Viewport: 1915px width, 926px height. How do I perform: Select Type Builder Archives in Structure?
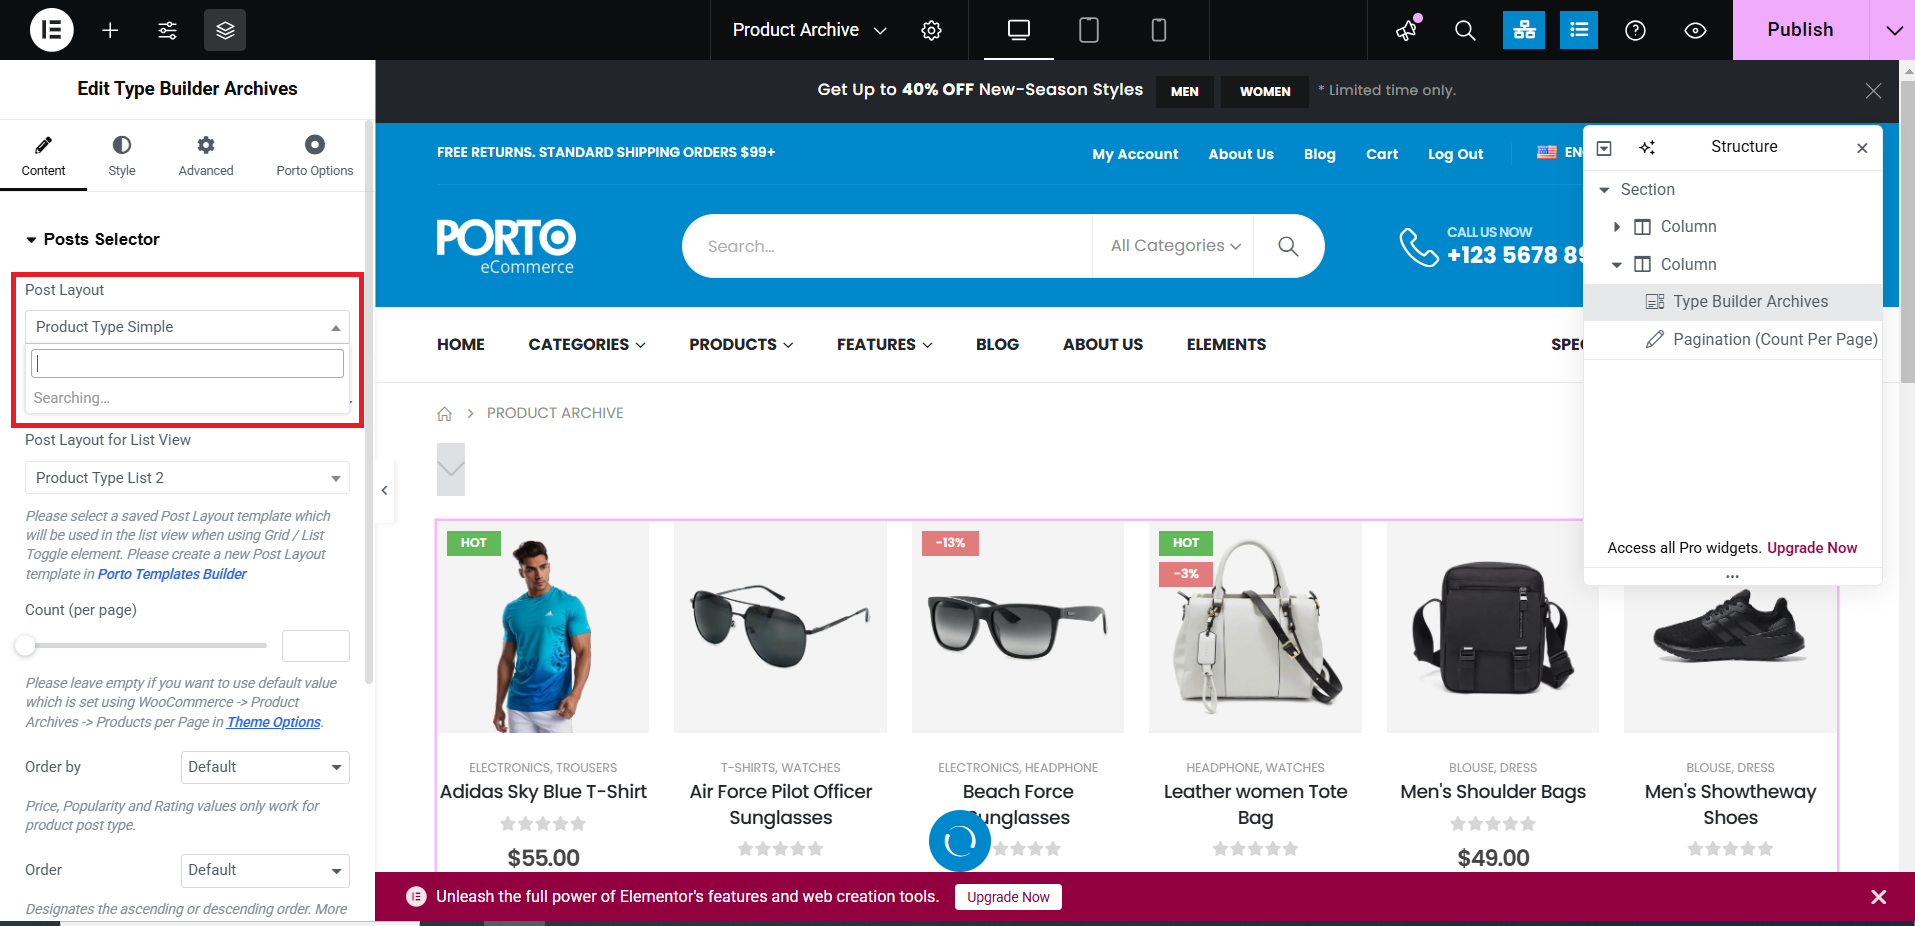tap(1733, 302)
